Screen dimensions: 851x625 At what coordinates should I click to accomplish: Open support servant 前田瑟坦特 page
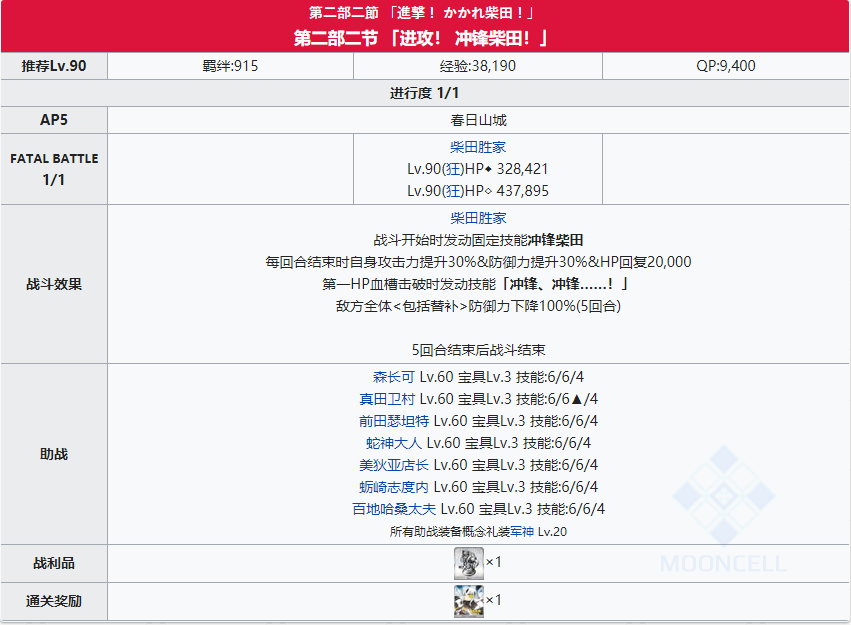393,421
